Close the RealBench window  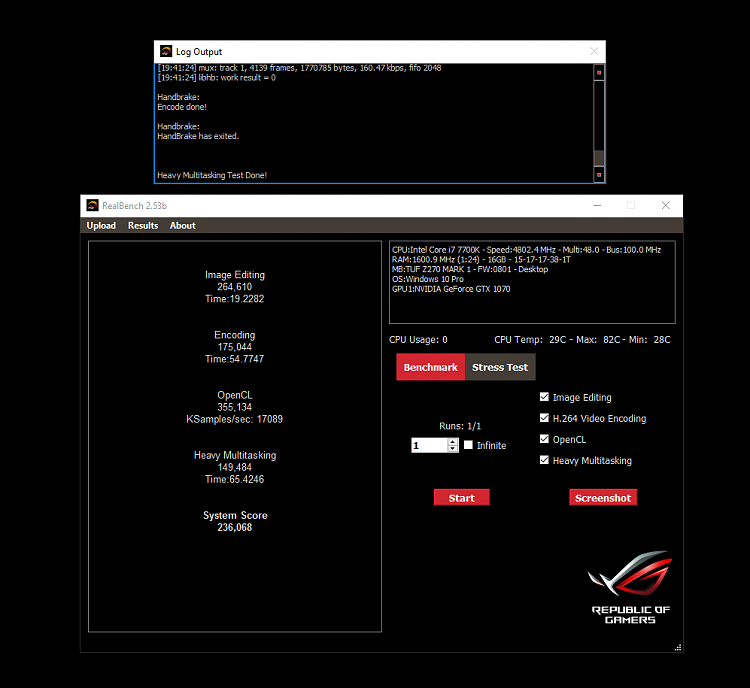[665, 205]
